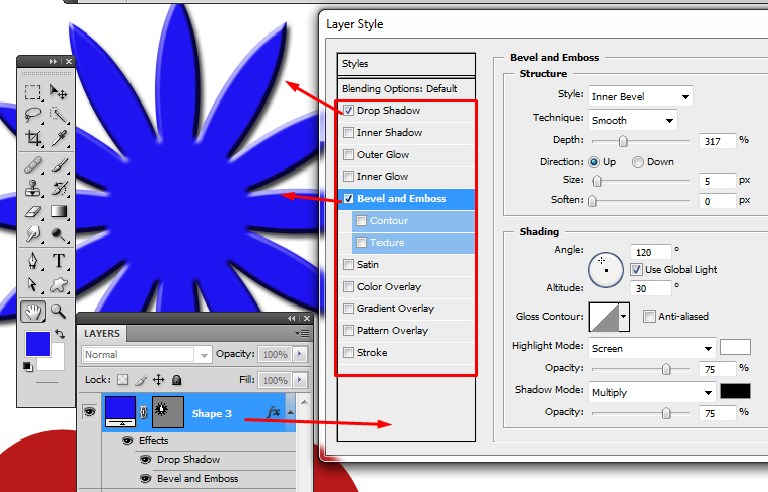Click the Depth slider handle
This screenshot has height=492, width=768.
click(623, 141)
